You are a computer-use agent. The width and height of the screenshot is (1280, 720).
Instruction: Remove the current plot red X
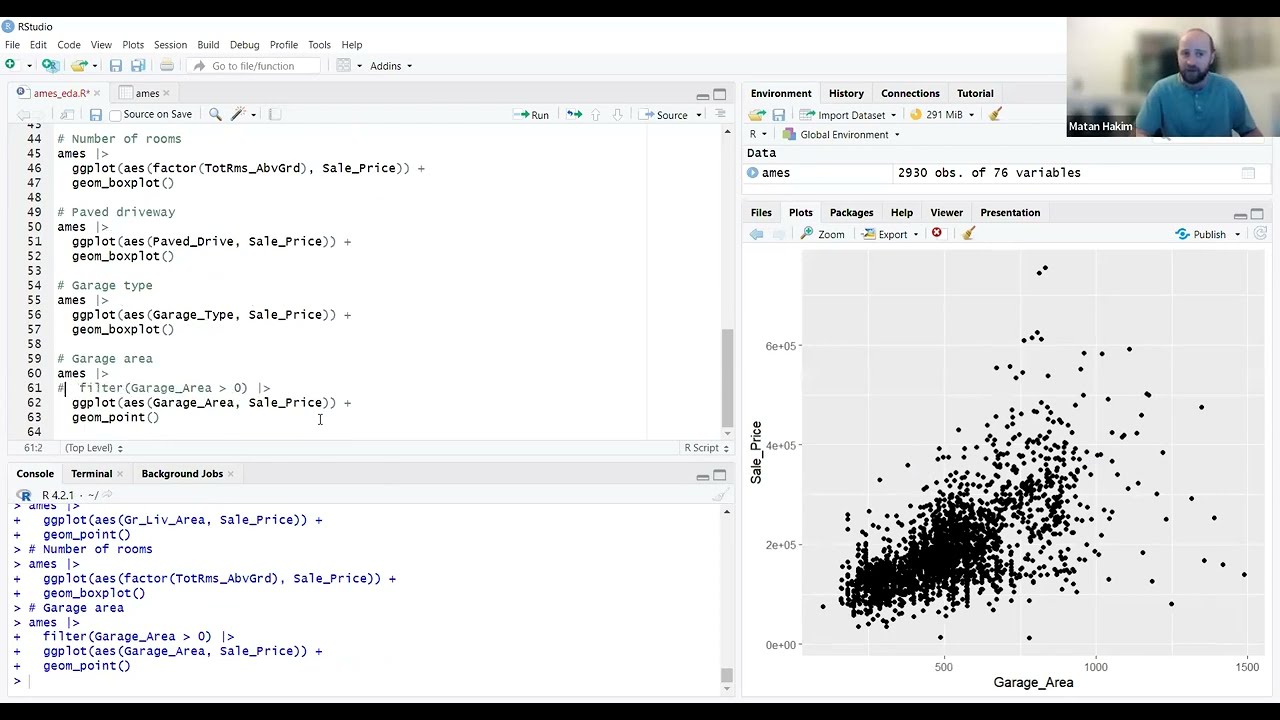[x=937, y=234]
